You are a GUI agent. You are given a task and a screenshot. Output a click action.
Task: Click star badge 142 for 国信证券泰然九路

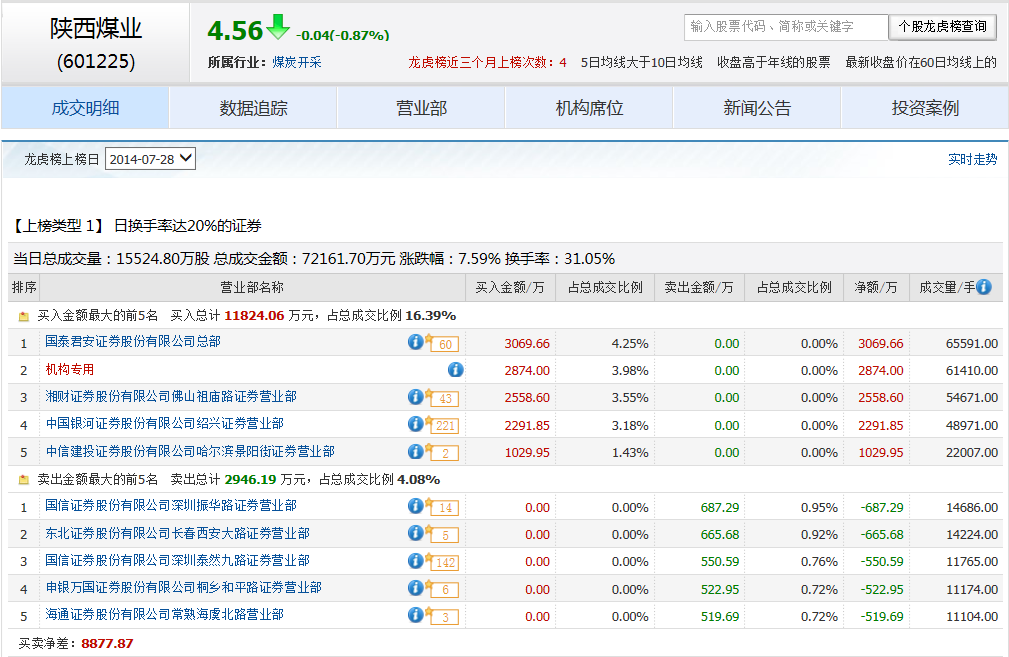[442, 562]
